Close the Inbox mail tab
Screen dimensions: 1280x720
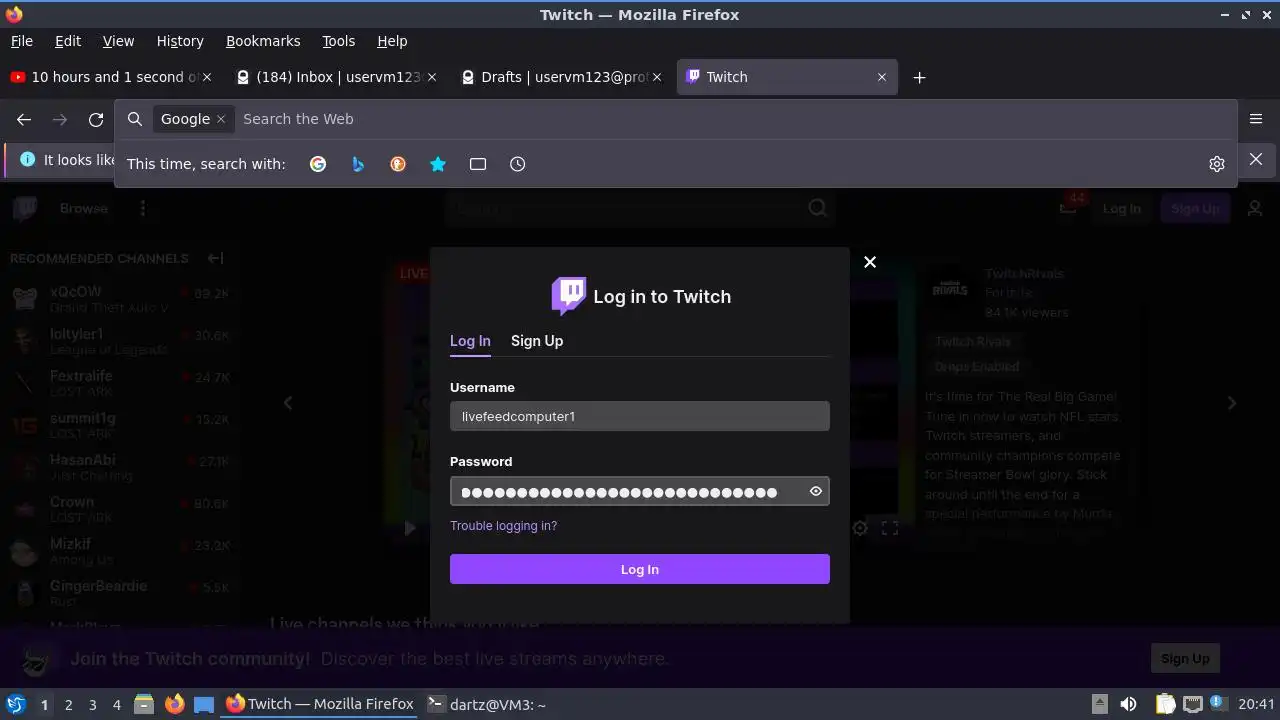(432, 77)
